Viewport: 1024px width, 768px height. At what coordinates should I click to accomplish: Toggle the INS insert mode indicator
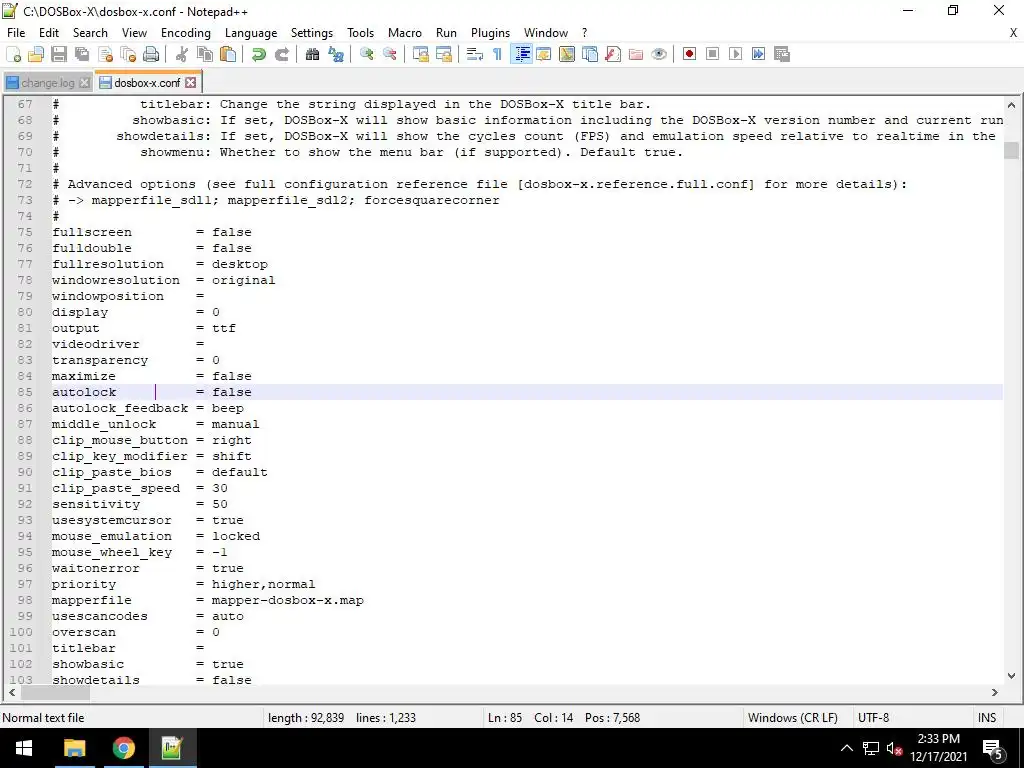click(x=987, y=718)
